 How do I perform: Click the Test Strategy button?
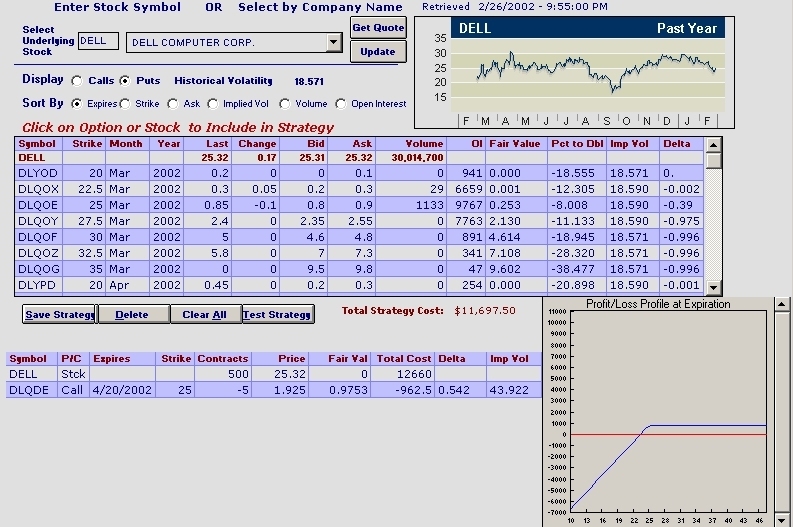278,314
